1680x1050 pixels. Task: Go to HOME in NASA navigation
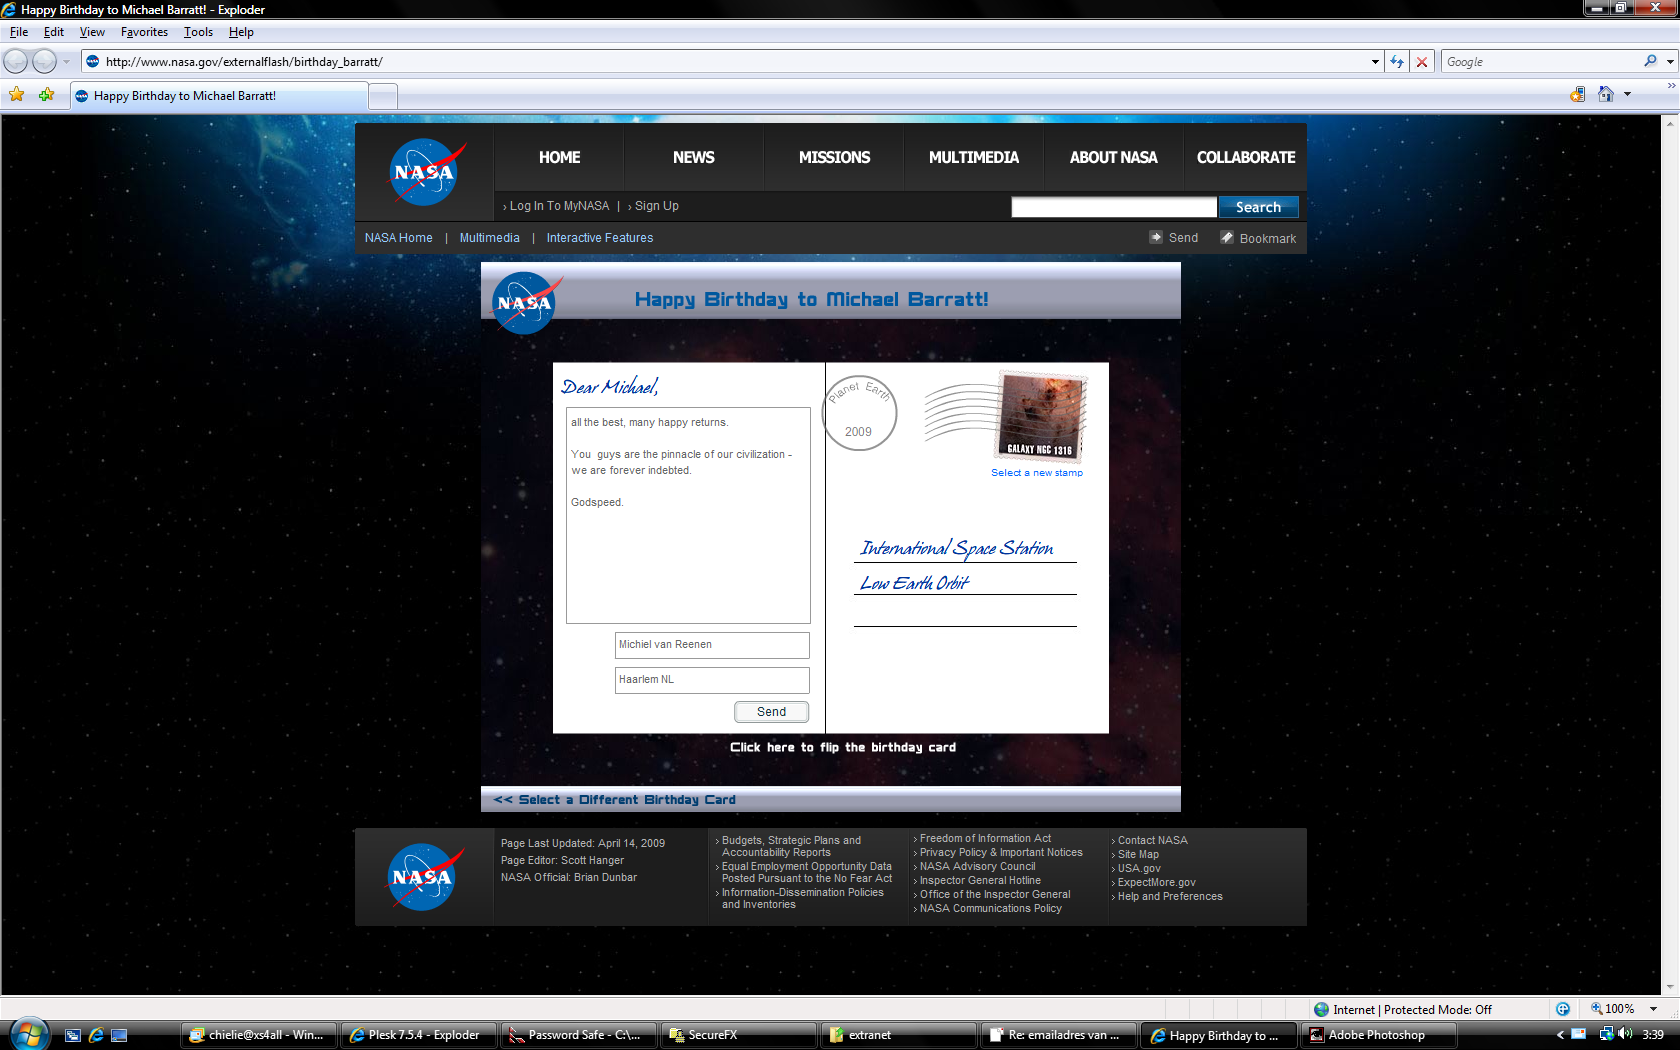pos(559,157)
